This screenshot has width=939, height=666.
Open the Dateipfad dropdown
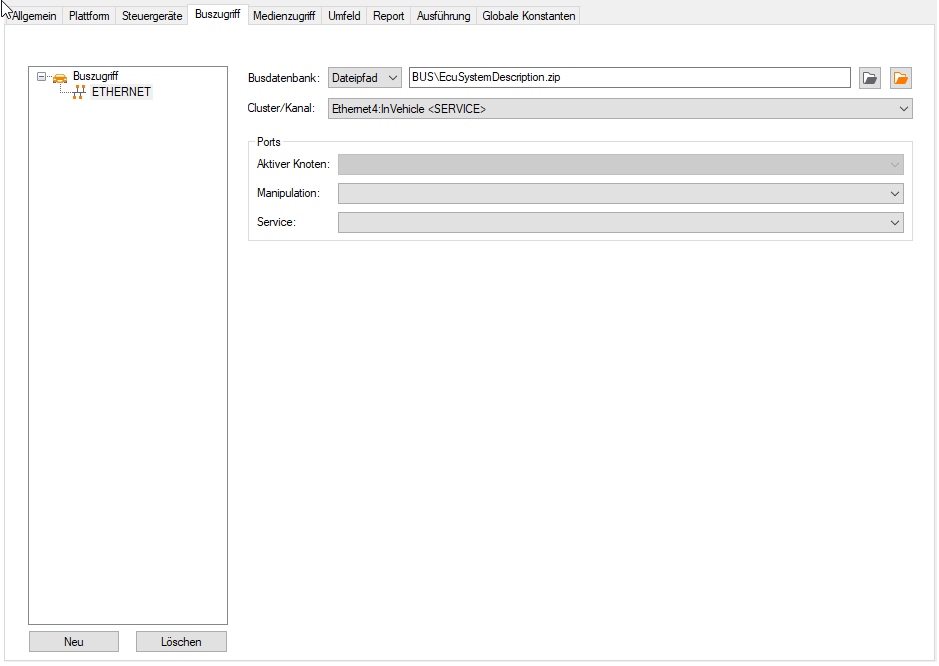(365, 78)
